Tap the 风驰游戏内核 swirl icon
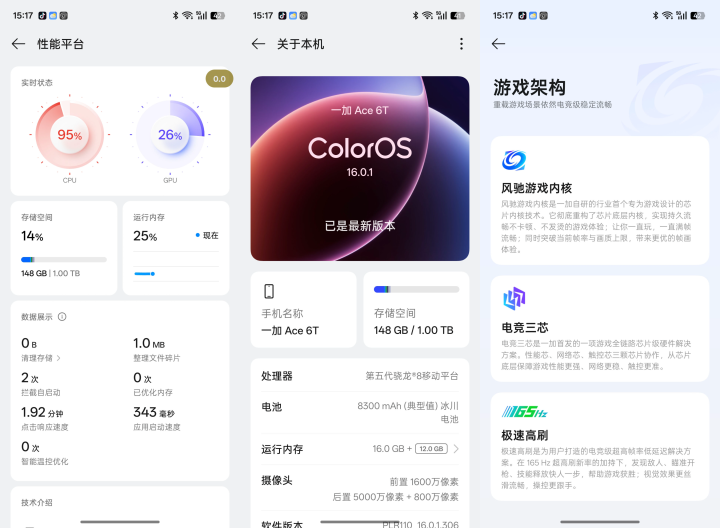 (514, 160)
